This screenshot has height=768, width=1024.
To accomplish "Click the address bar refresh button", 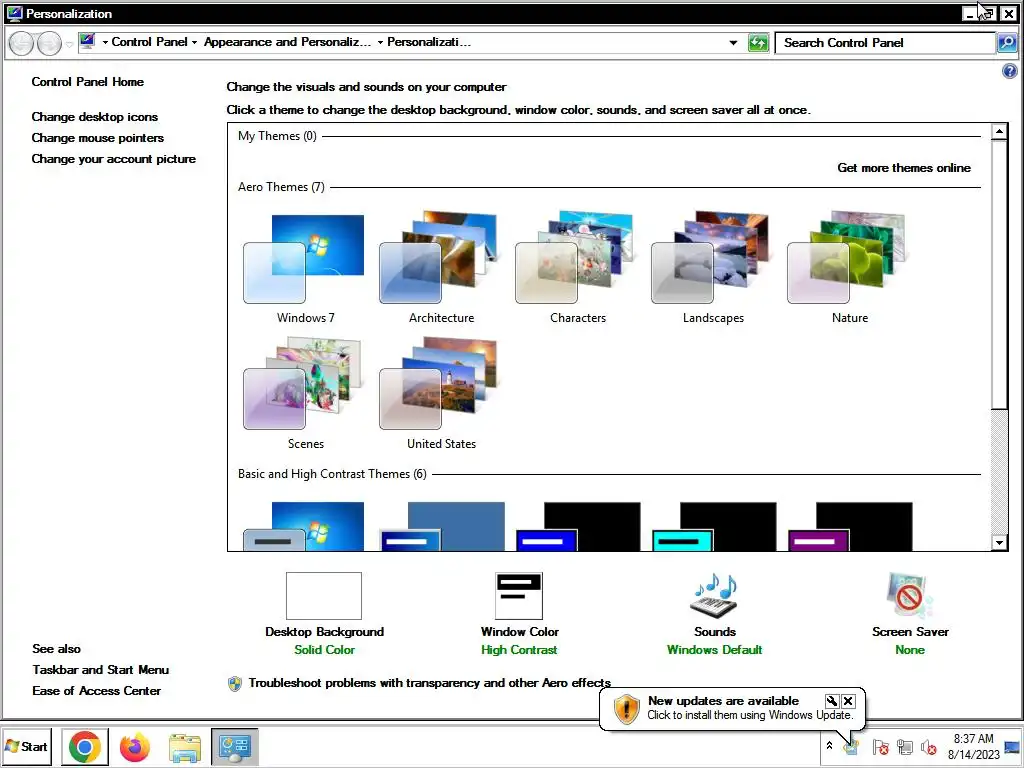I will coord(758,43).
